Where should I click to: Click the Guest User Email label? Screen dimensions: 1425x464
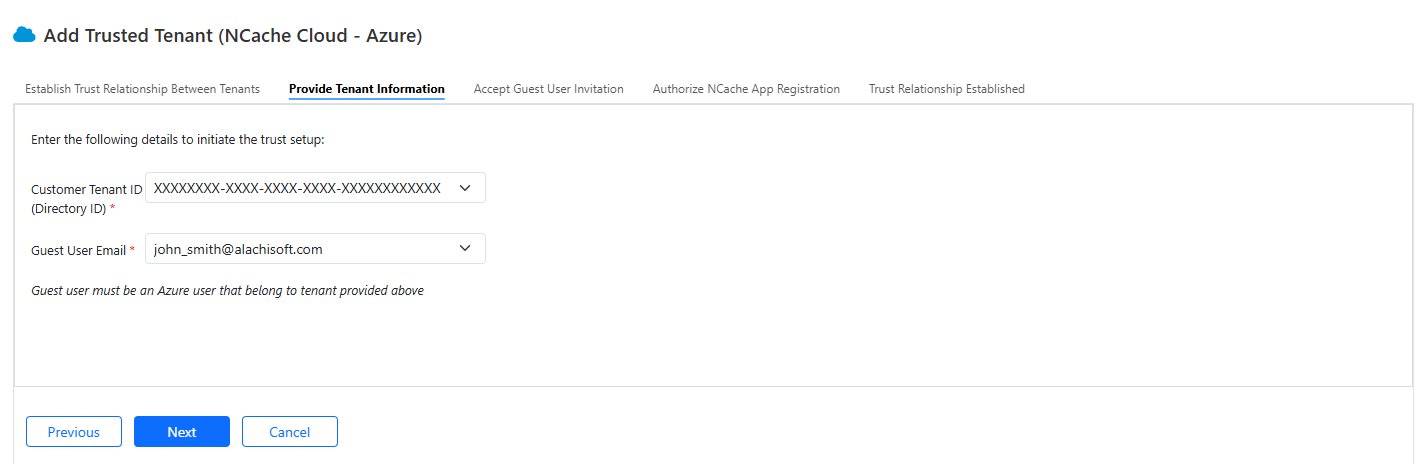[x=83, y=250]
